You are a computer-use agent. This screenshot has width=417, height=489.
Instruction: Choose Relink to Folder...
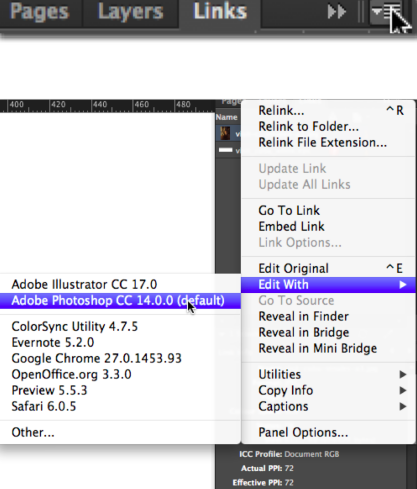pyautogui.click(x=328, y=126)
